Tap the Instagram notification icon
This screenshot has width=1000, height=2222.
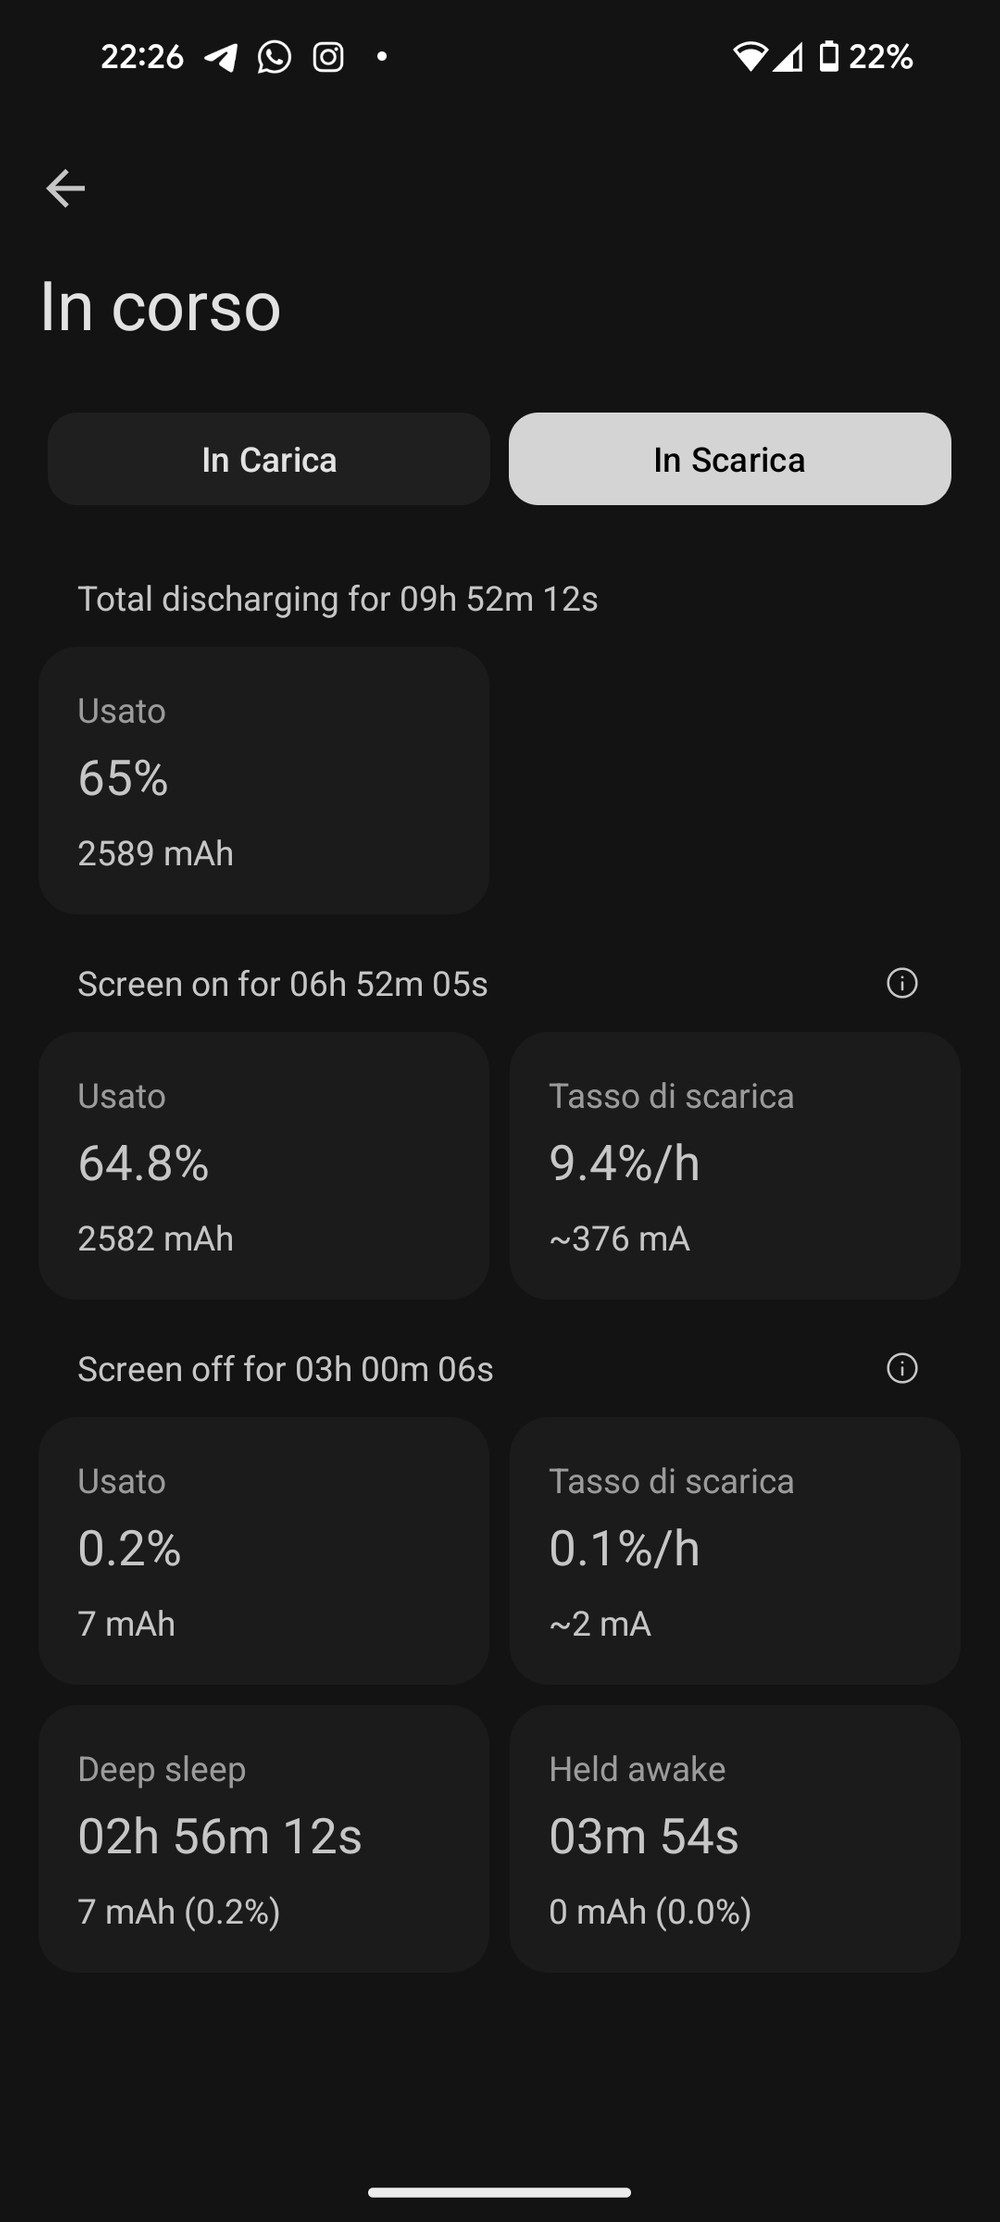coord(328,57)
